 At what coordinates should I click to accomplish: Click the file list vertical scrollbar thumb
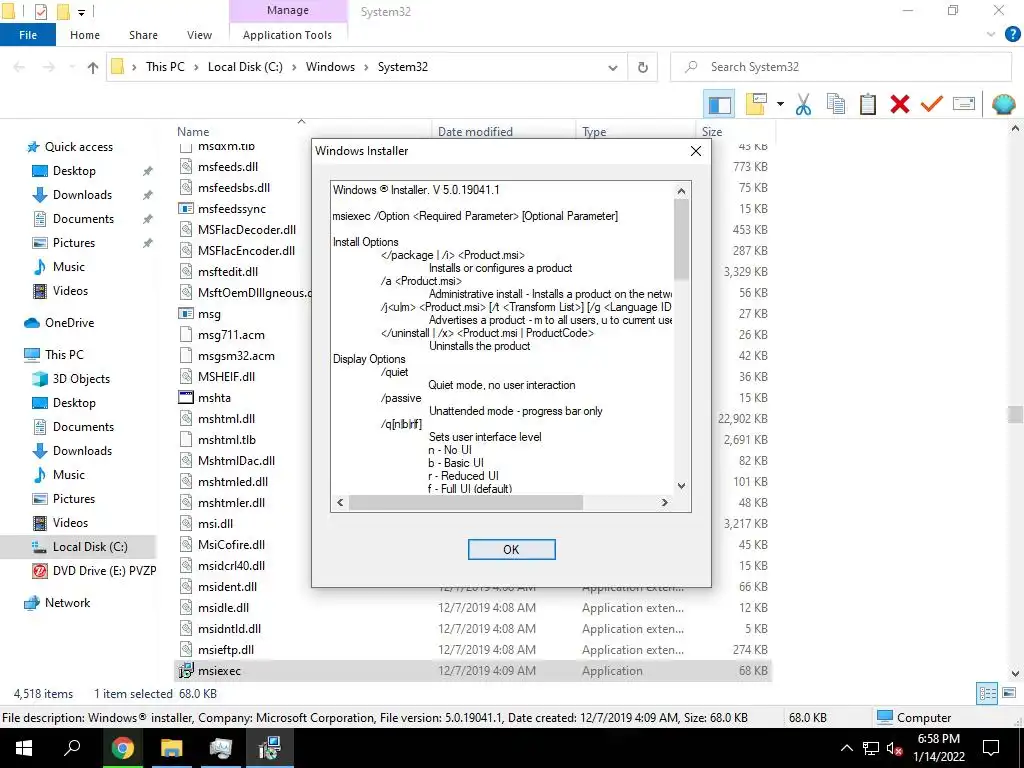pyautogui.click(x=1015, y=414)
